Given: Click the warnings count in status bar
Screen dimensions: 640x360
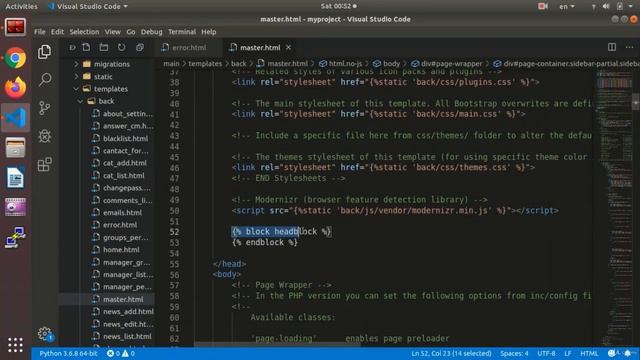Looking at the screenshot, I should 128,353.
